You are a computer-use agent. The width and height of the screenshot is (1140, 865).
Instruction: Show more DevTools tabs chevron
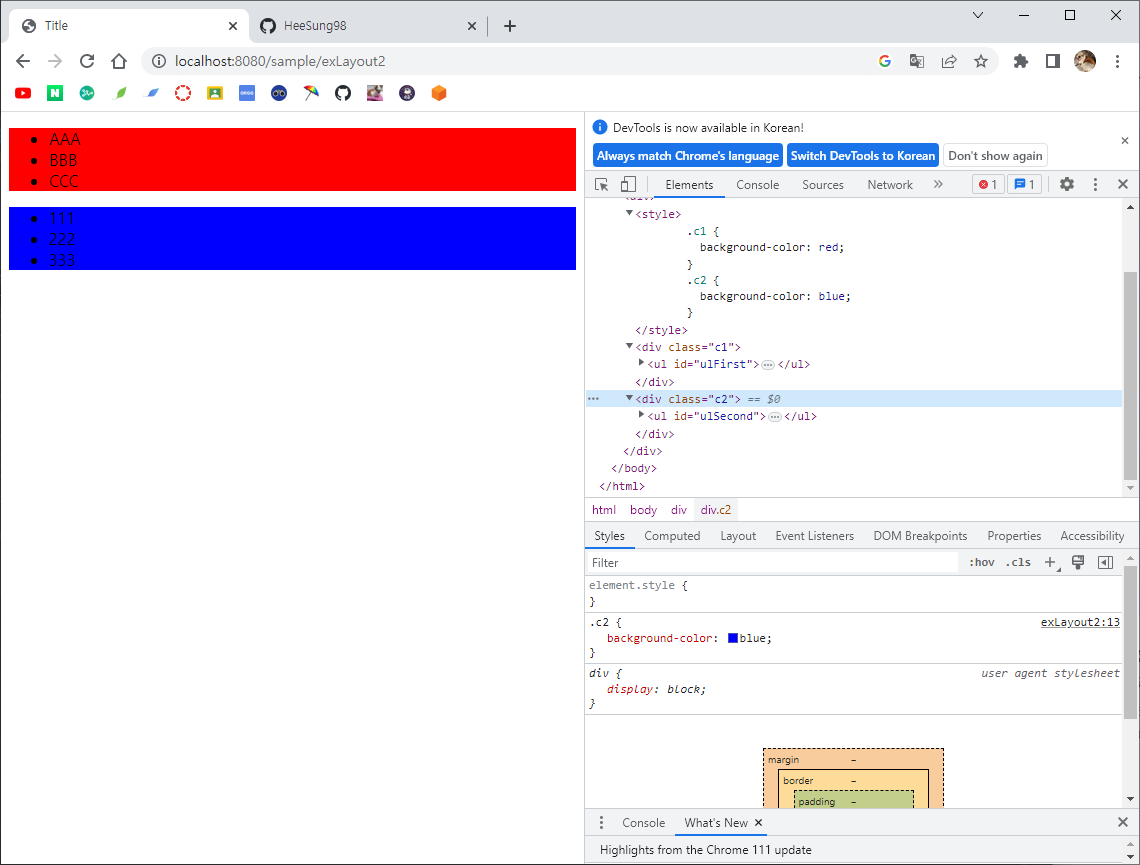[938, 185]
